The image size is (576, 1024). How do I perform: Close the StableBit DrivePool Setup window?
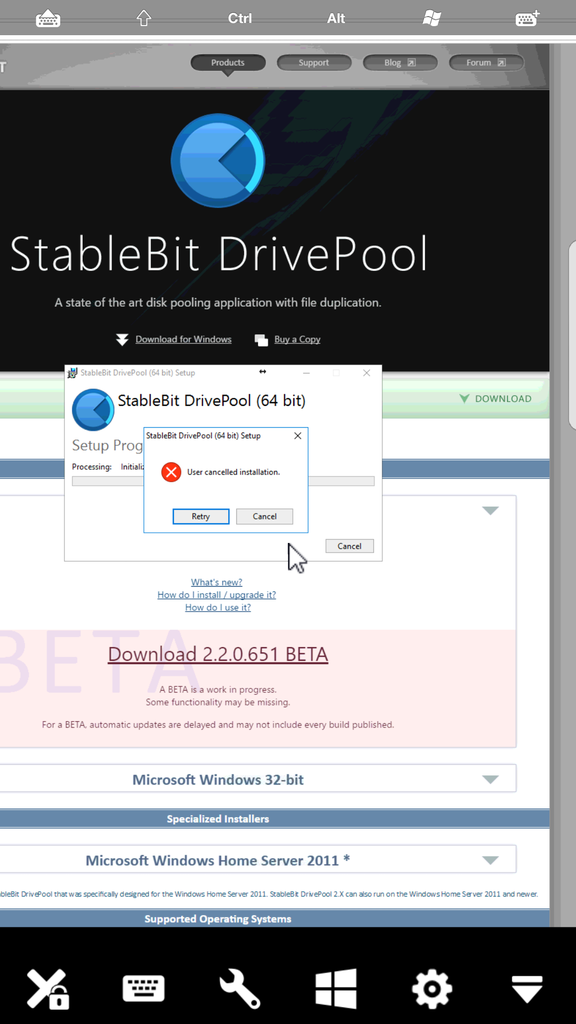coord(366,373)
